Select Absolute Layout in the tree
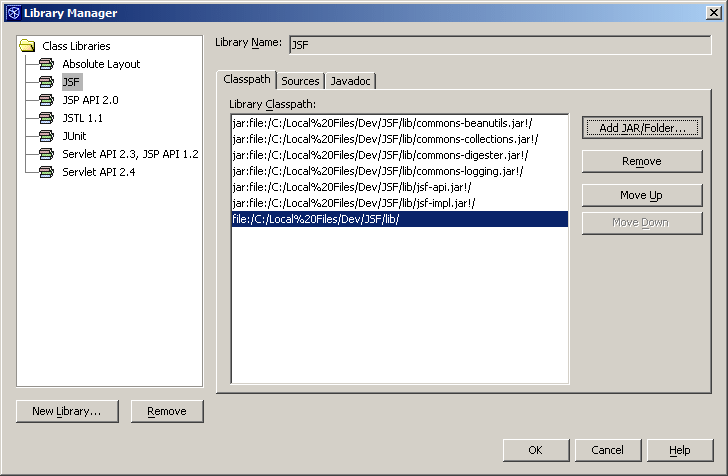The height and width of the screenshot is (476, 728). [101, 64]
